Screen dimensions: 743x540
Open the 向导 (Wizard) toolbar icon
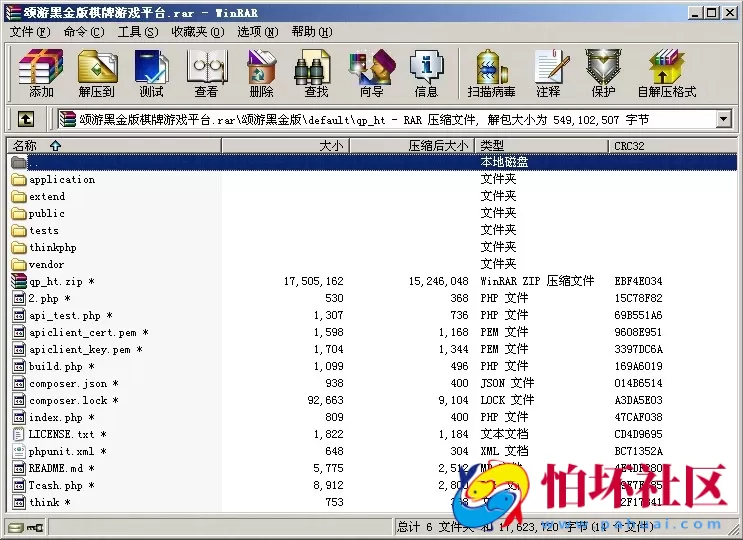tap(372, 72)
